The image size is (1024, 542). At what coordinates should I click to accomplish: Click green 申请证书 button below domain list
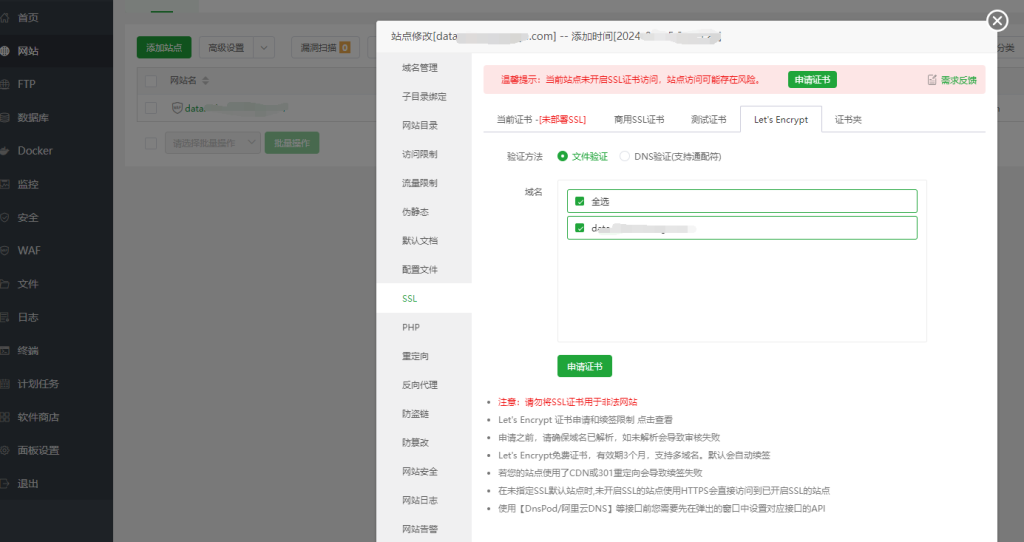(584, 366)
